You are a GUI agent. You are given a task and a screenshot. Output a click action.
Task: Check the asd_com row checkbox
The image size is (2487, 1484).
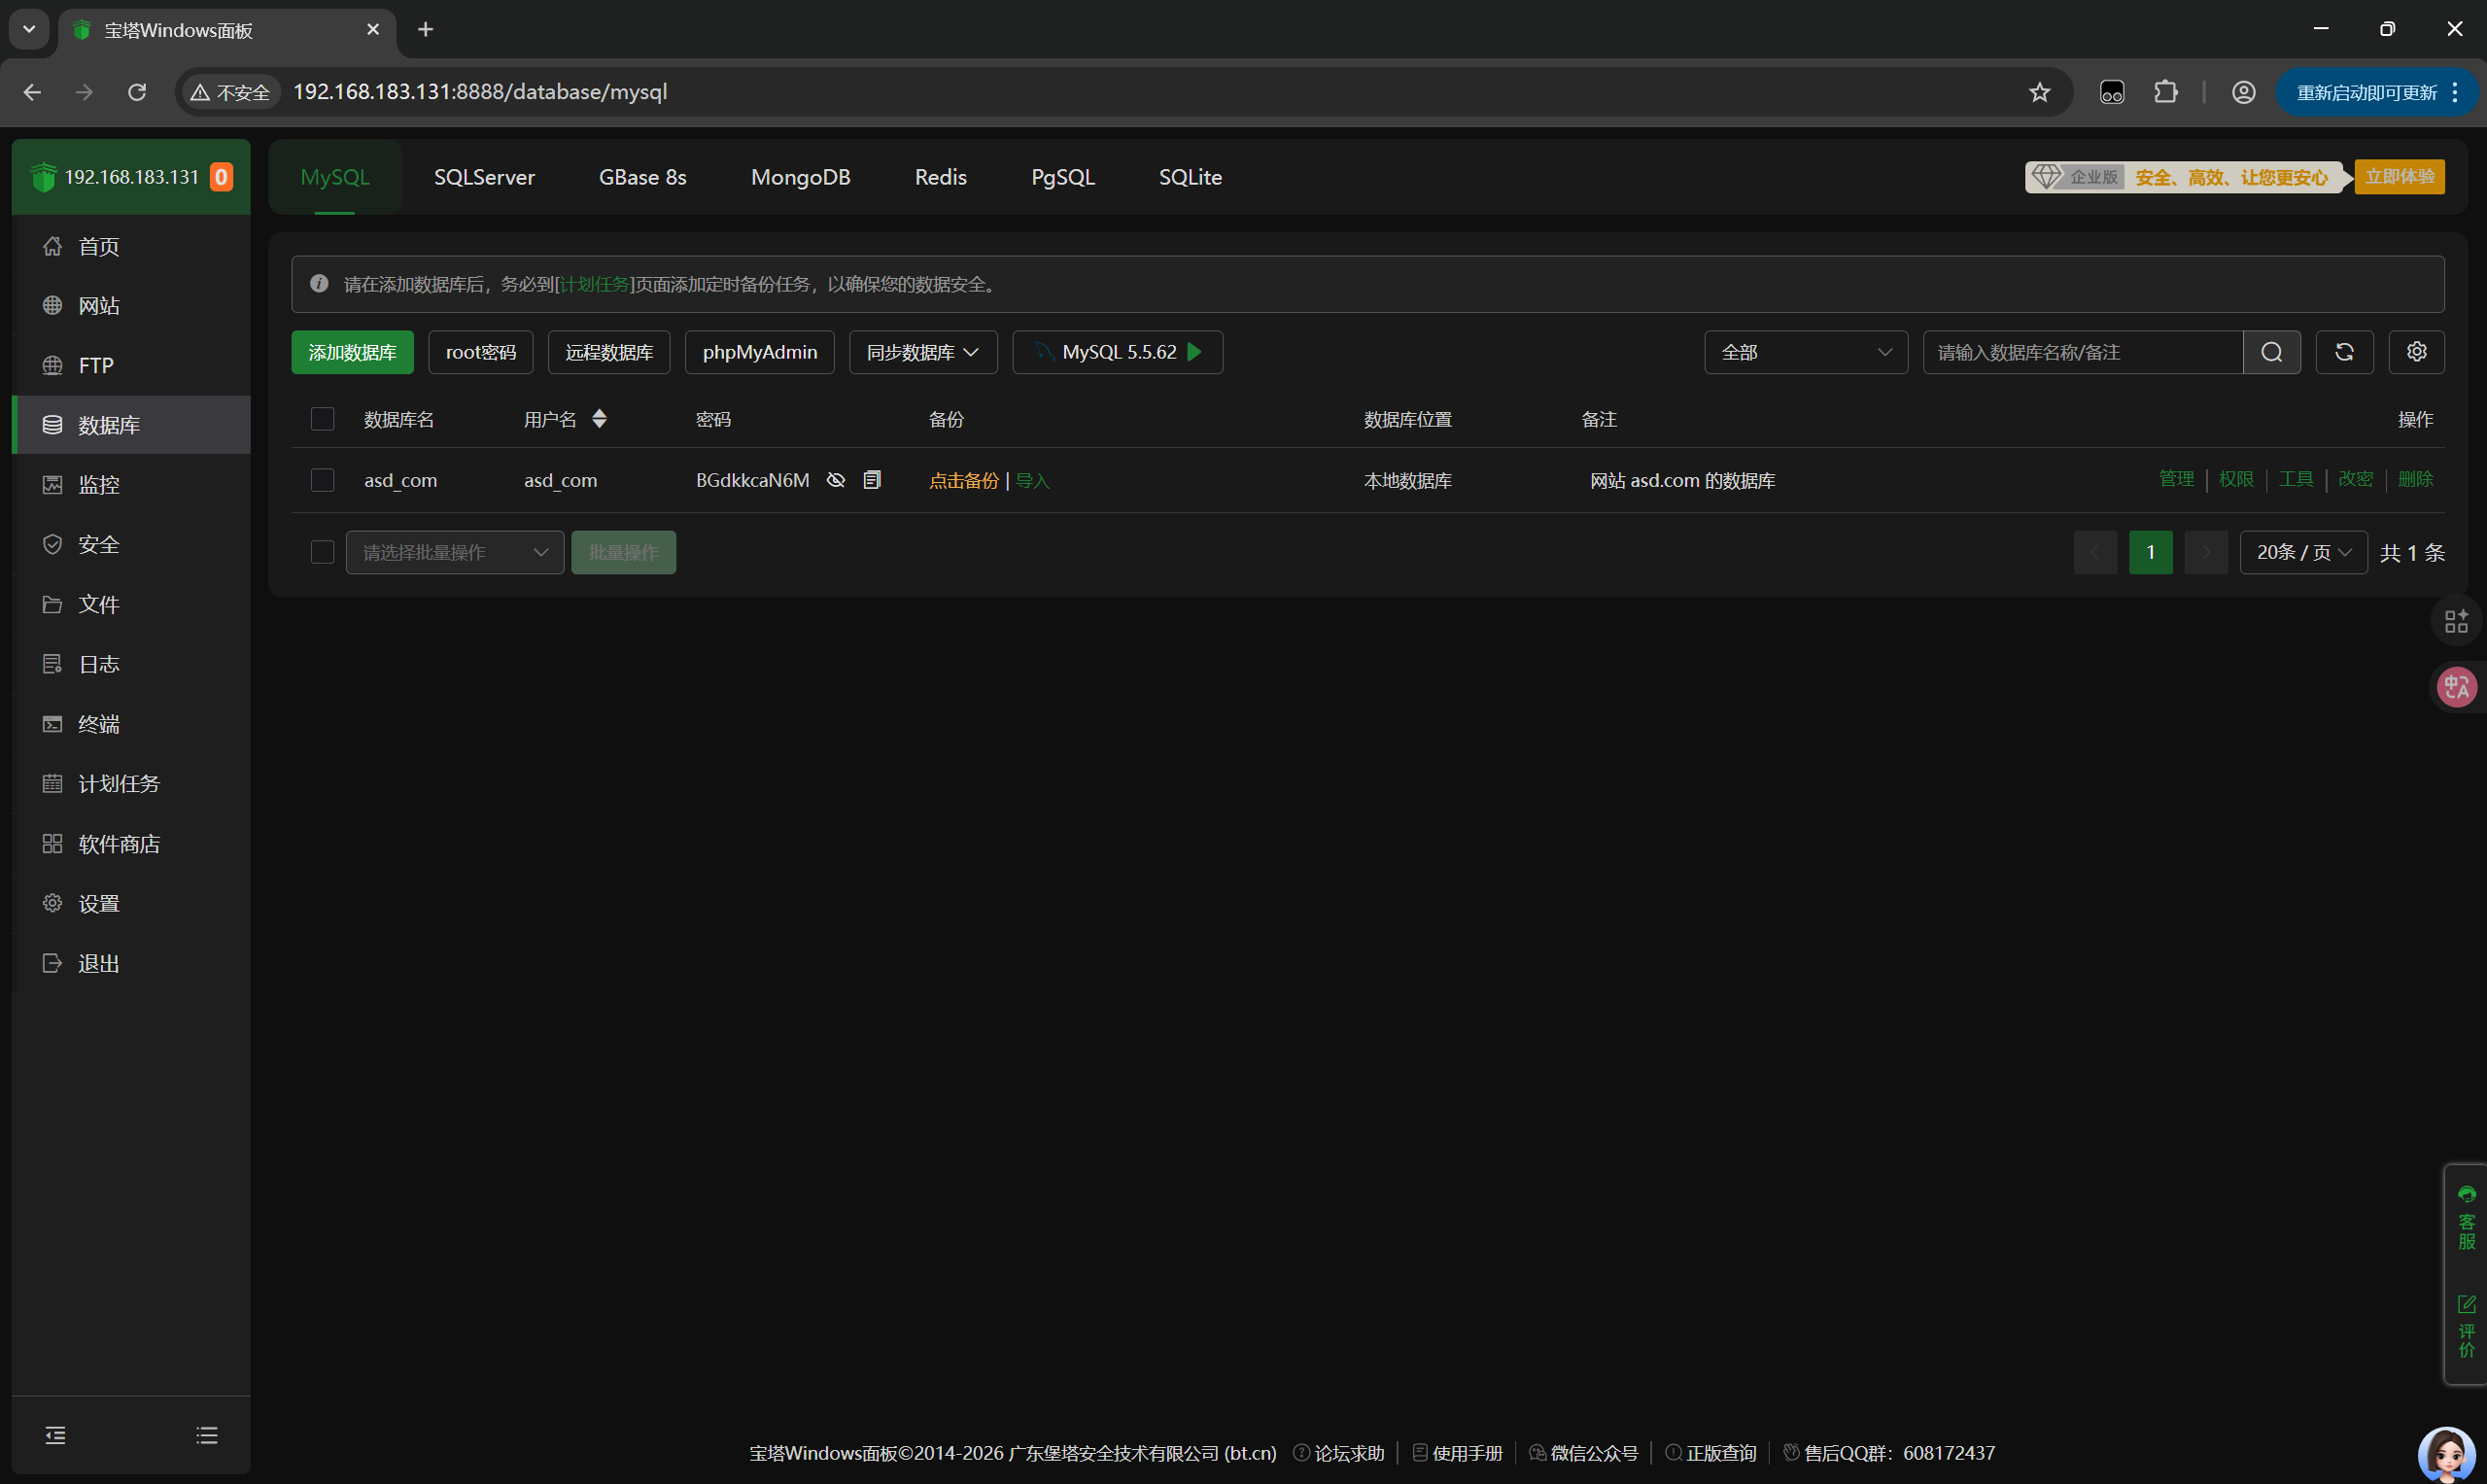(322, 480)
